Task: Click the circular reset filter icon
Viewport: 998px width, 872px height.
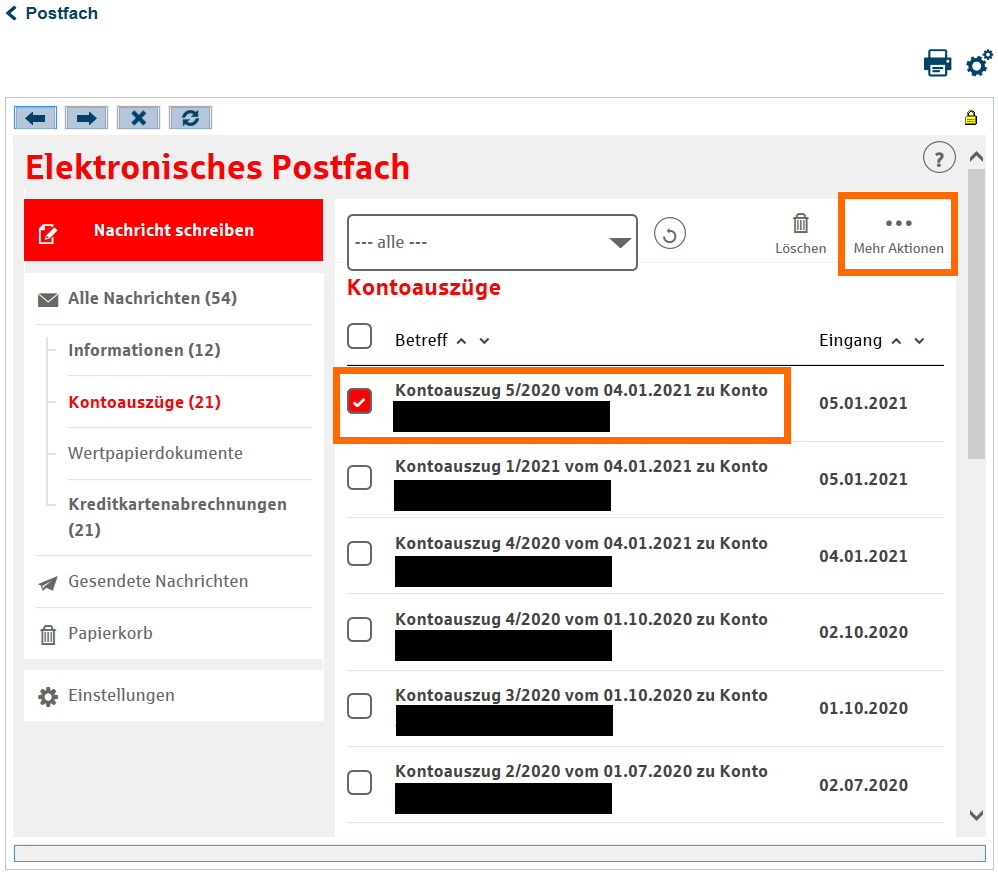Action: pyautogui.click(x=670, y=235)
